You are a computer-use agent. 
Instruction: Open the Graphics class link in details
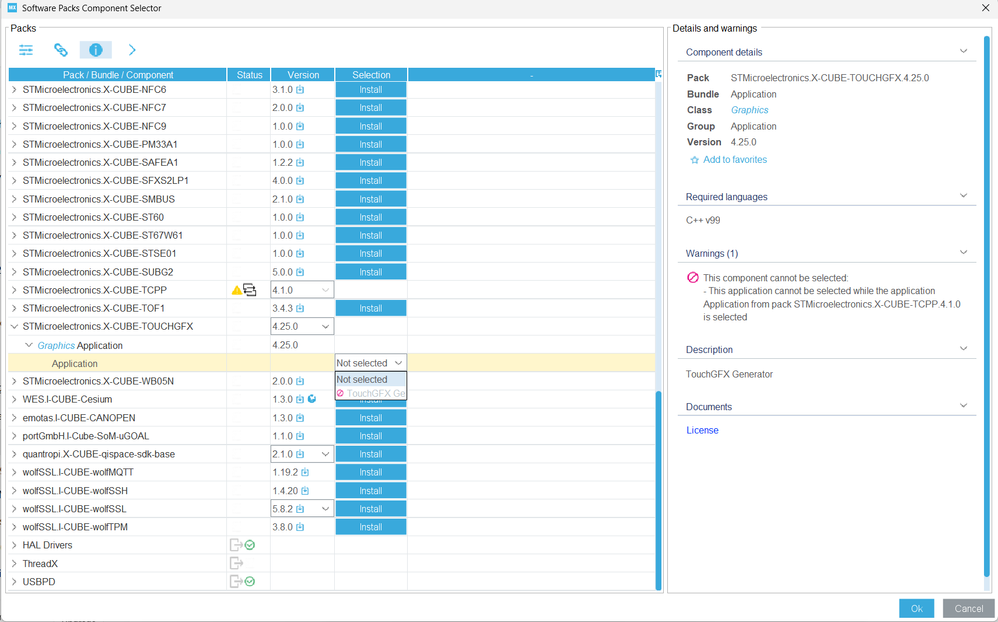click(x=749, y=110)
